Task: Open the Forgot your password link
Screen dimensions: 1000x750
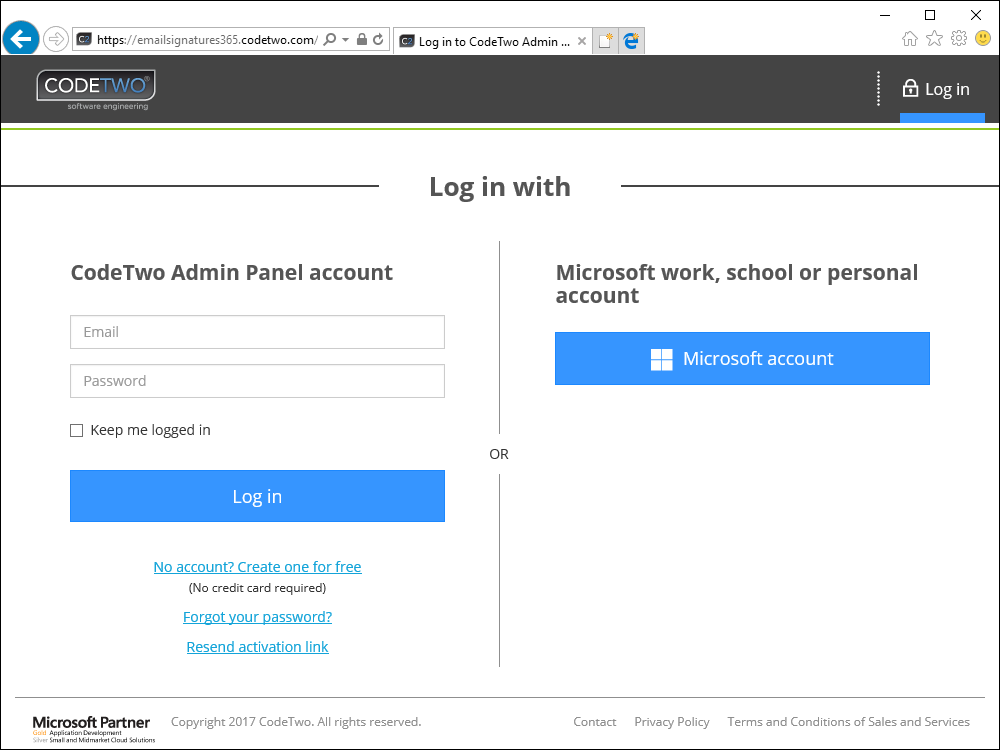Action: 257,616
